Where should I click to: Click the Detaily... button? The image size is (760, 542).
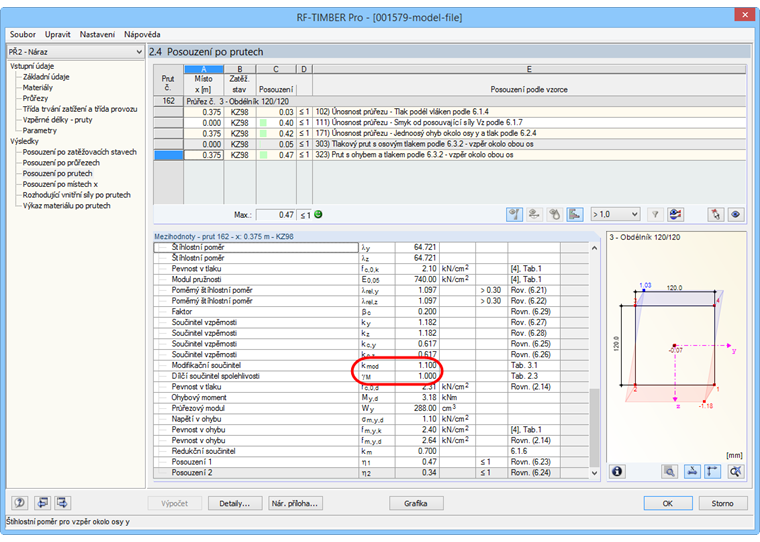click(x=235, y=503)
